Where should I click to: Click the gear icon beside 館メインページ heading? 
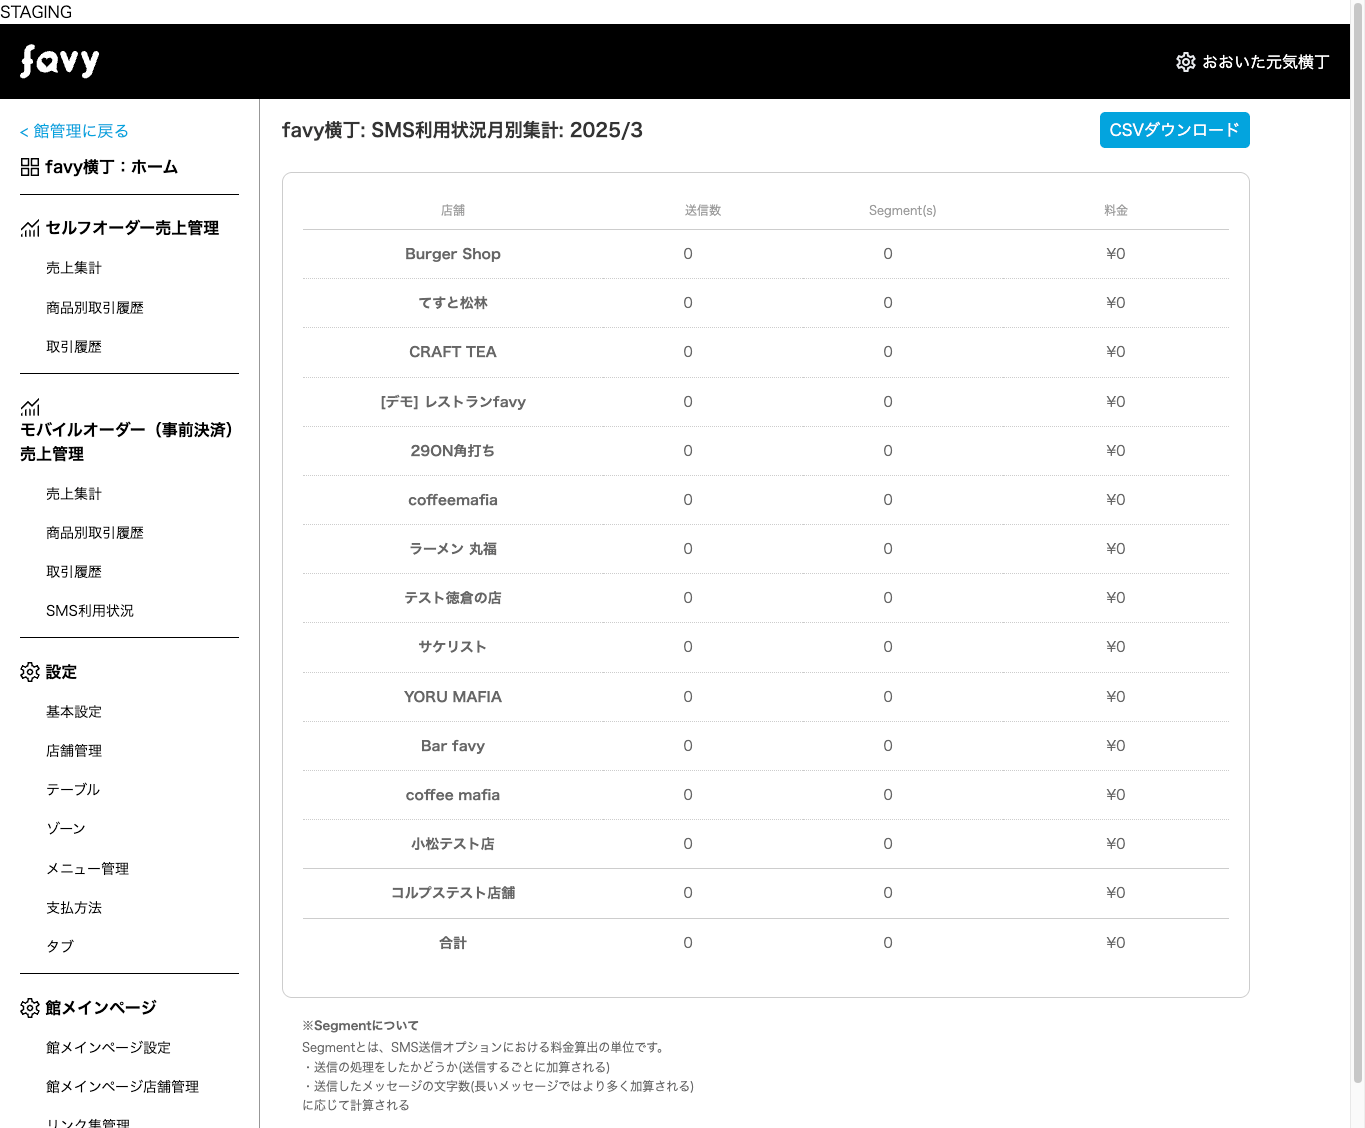tap(30, 1008)
